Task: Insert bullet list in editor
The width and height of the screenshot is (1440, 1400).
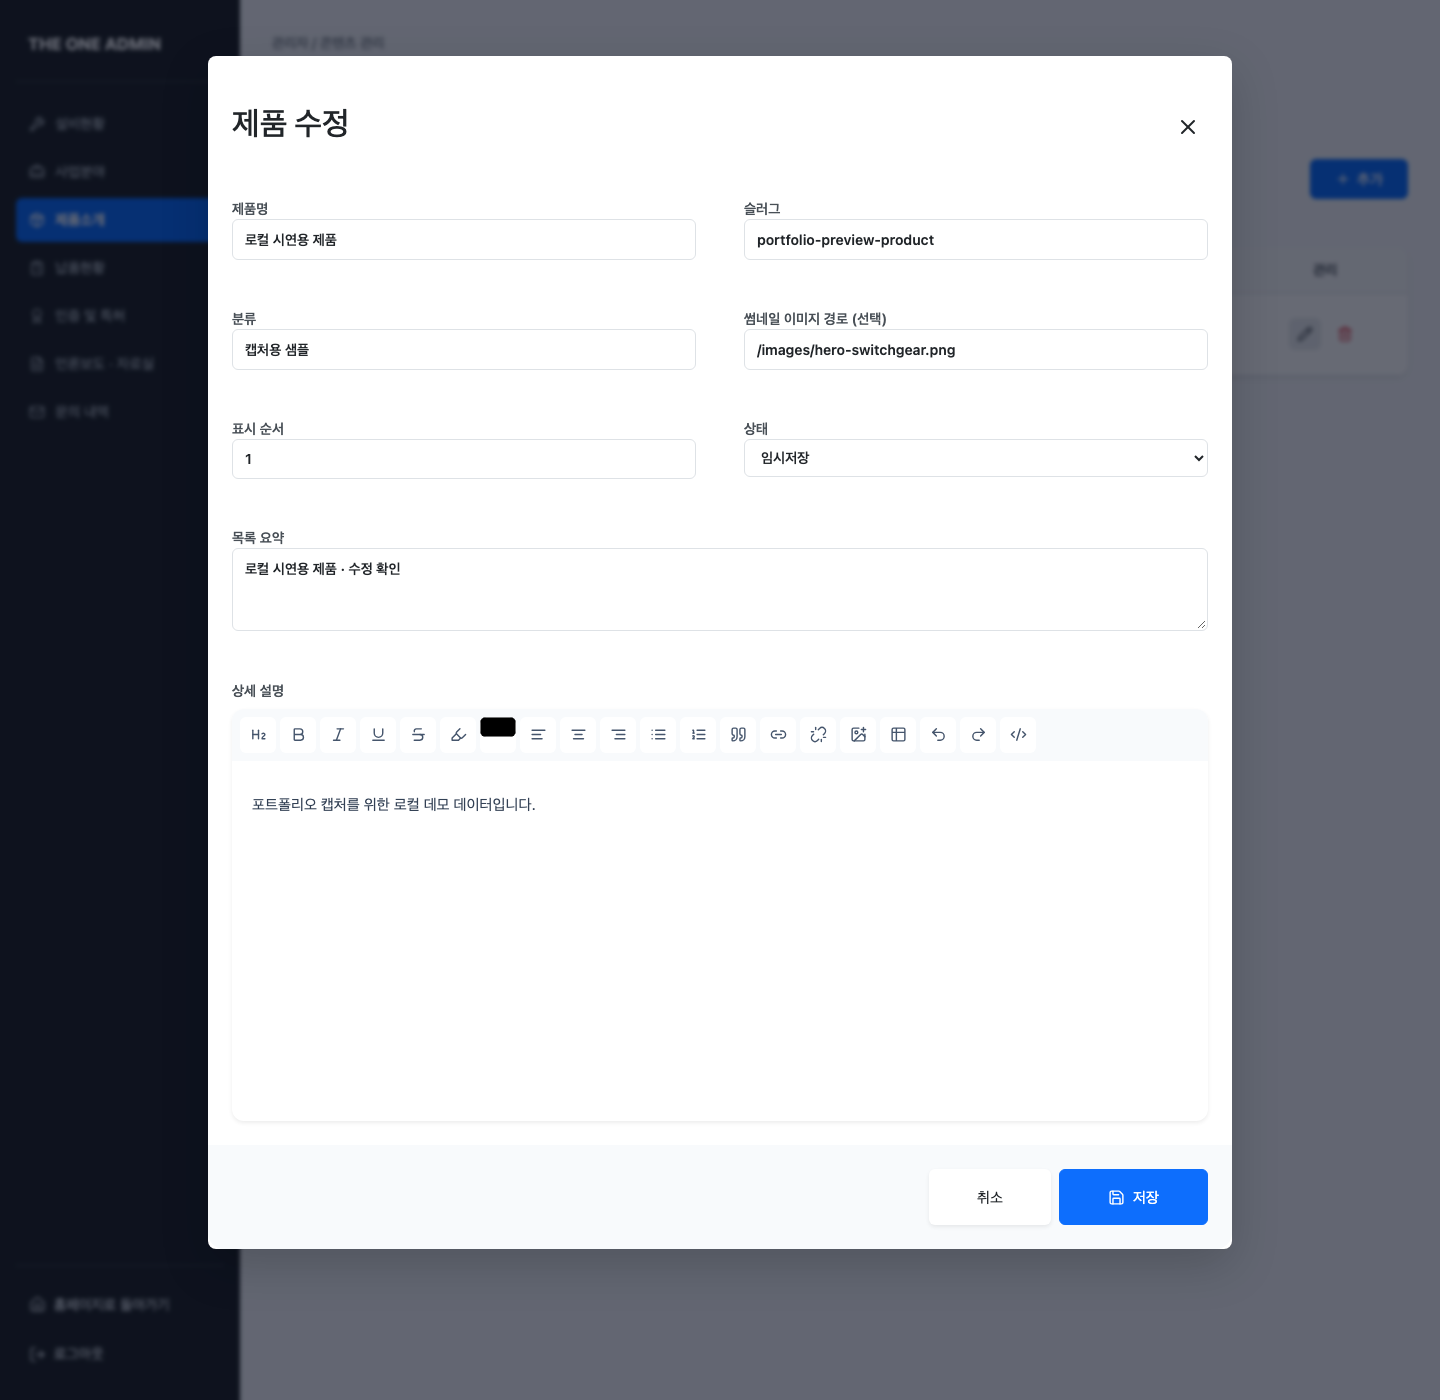Action: (x=658, y=735)
